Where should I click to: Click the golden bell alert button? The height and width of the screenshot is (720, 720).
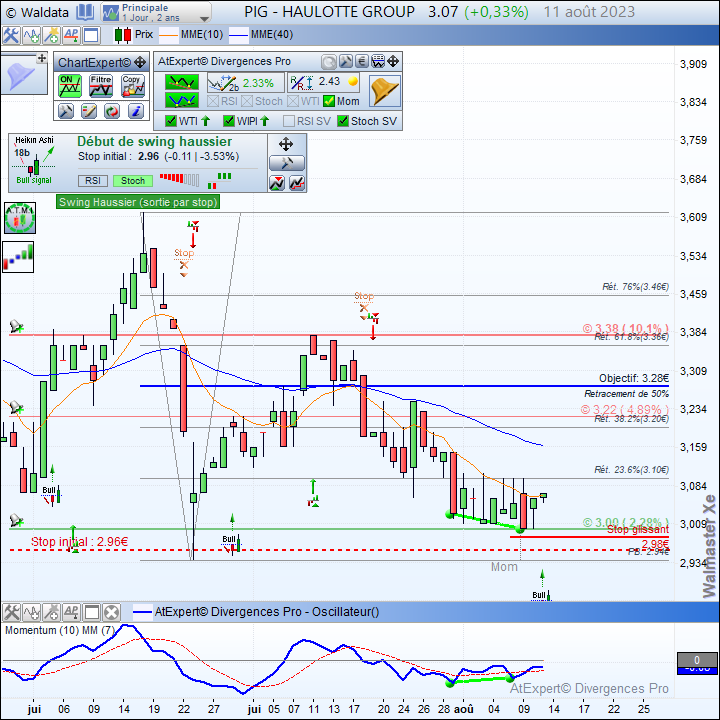point(384,91)
